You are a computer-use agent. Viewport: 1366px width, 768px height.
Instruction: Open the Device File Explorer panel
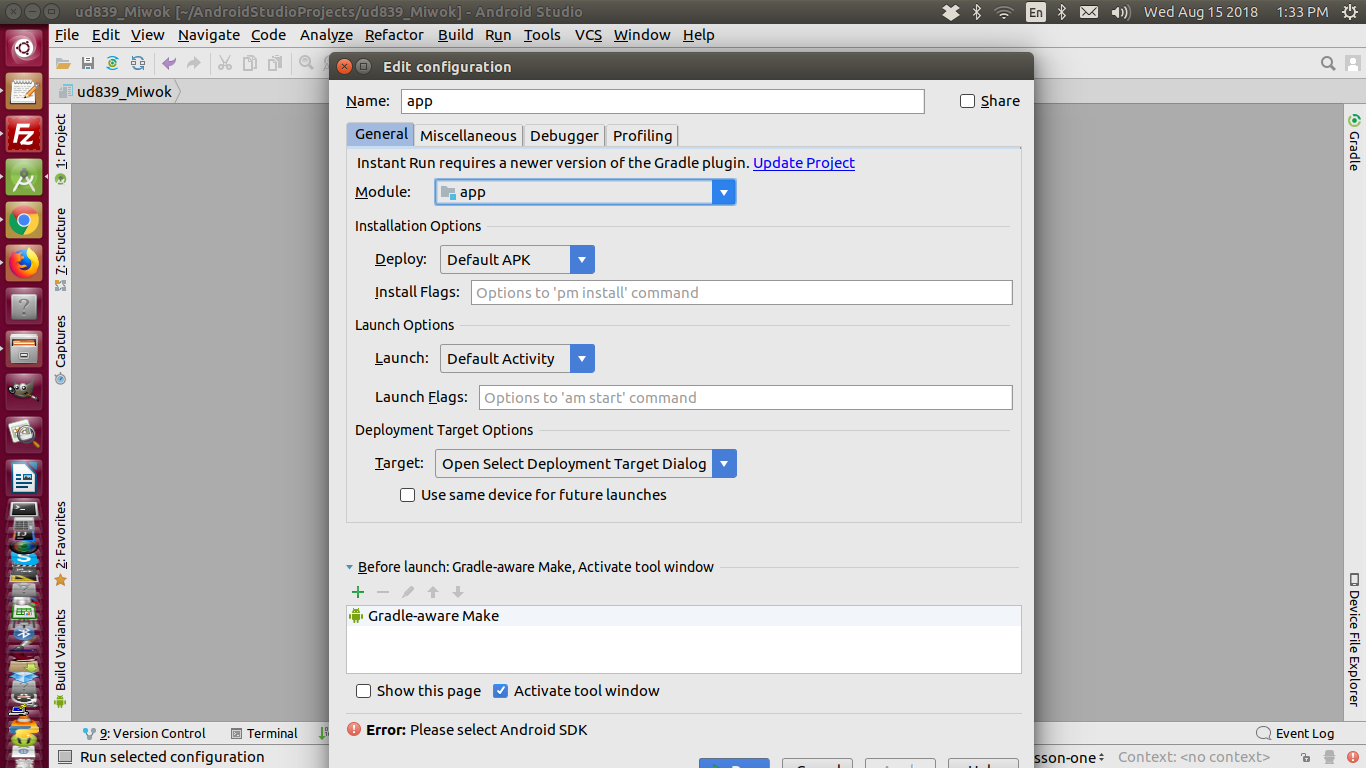point(1354,639)
